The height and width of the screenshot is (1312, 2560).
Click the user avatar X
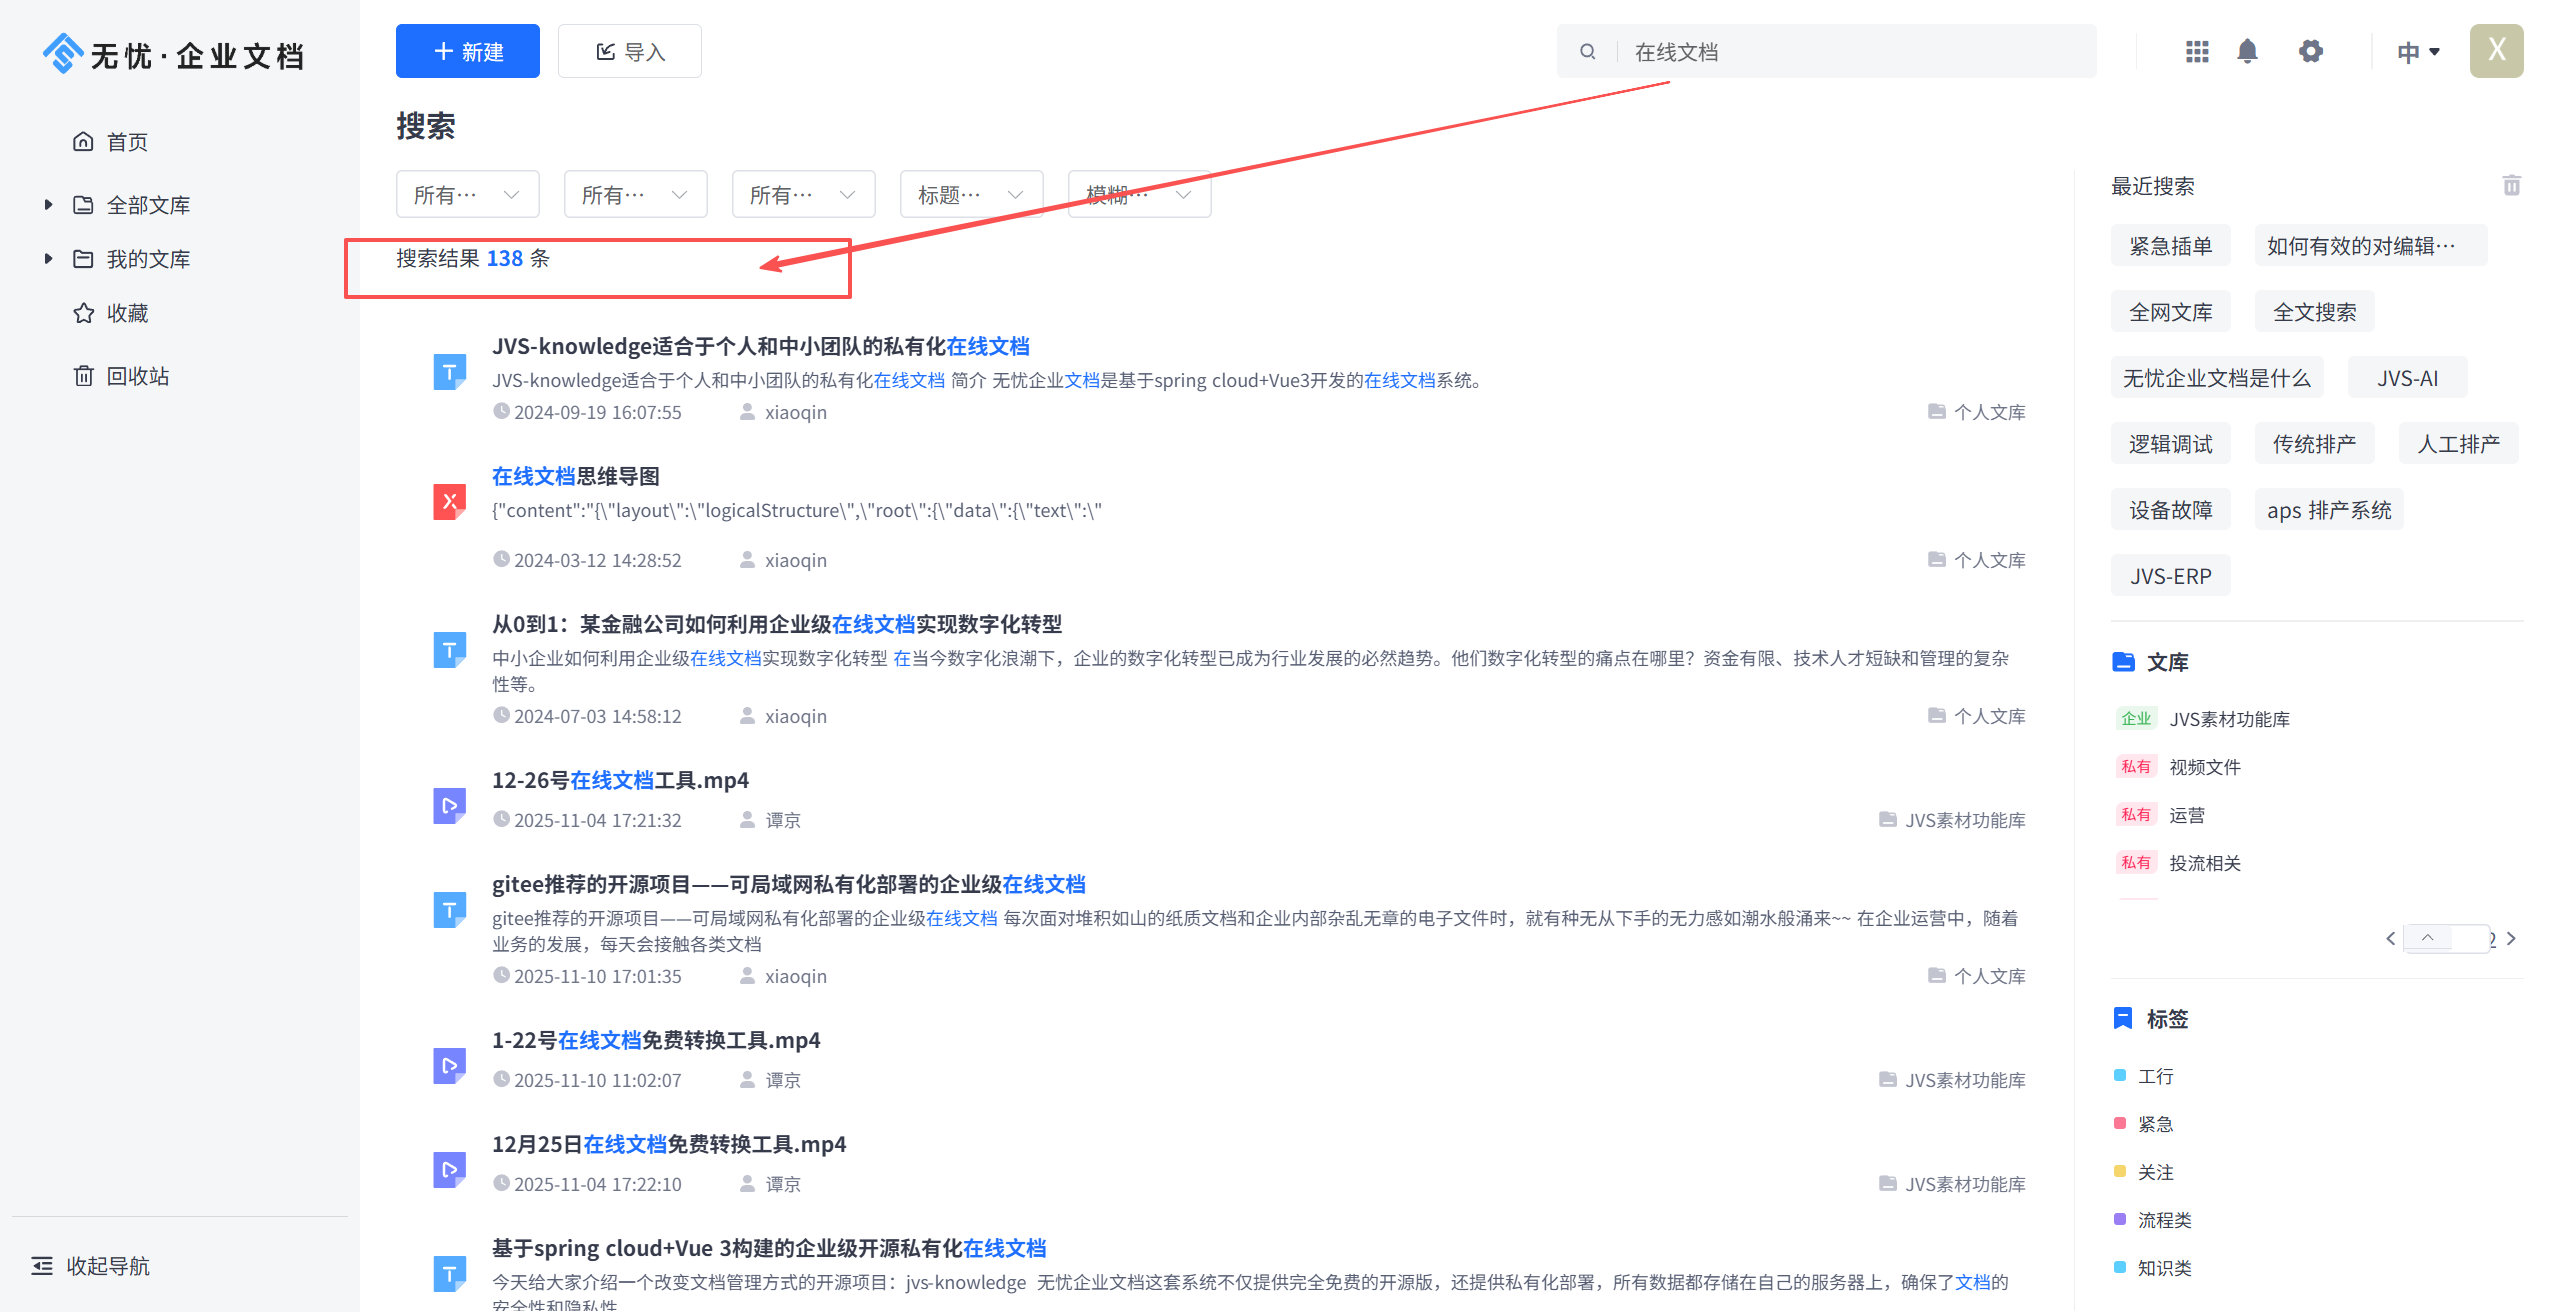[2496, 51]
